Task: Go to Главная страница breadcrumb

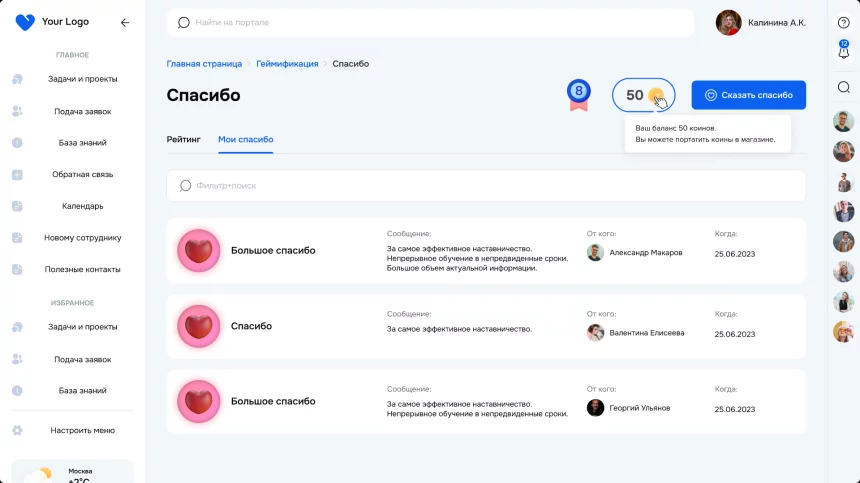Action: pos(204,63)
